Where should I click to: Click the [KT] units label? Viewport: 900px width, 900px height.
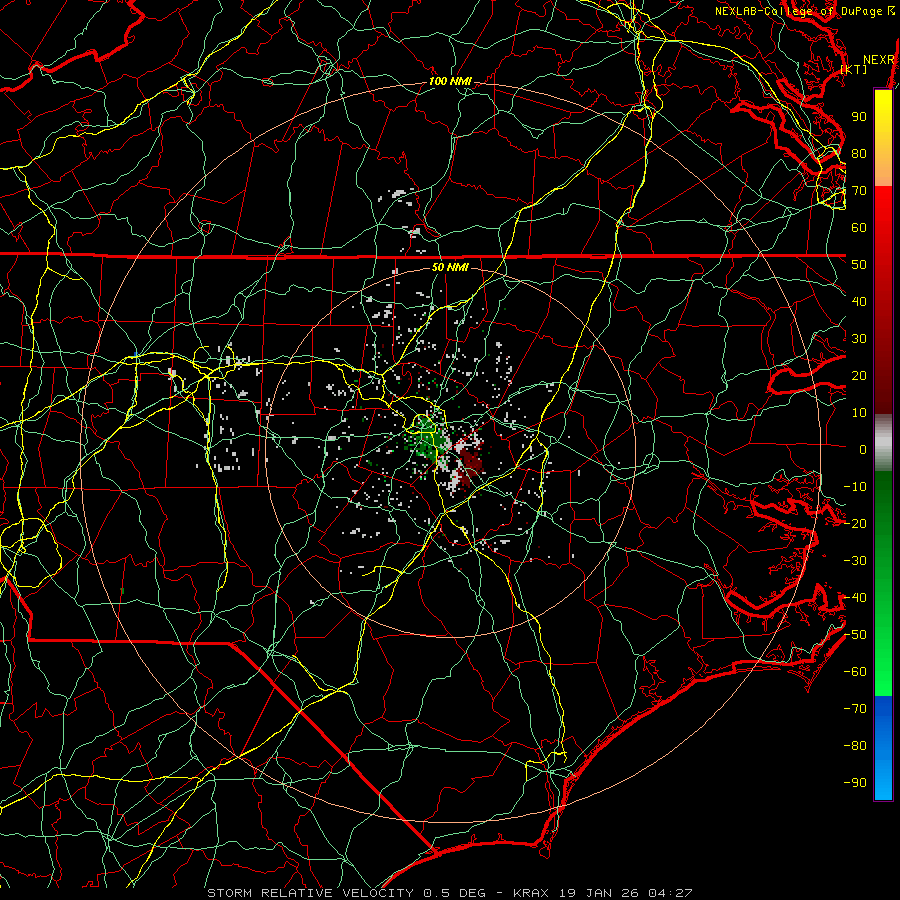pos(854,69)
